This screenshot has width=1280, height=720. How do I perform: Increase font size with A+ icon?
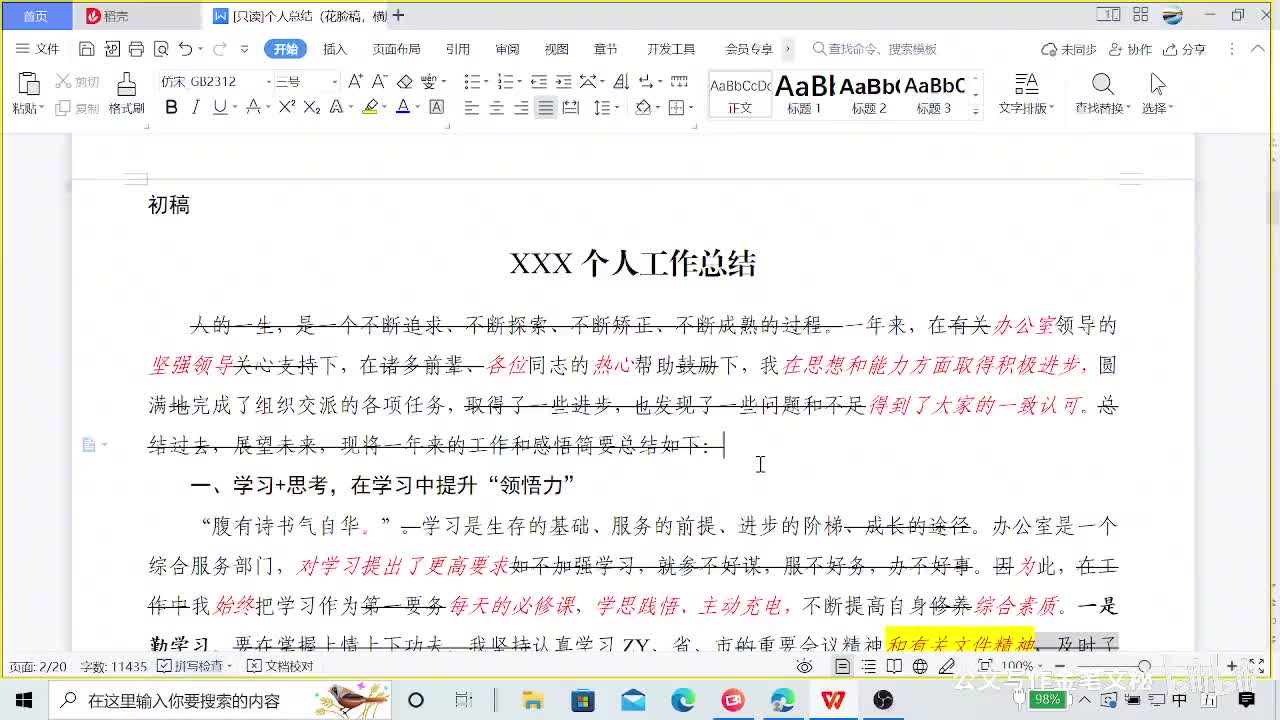[x=355, y=82]
